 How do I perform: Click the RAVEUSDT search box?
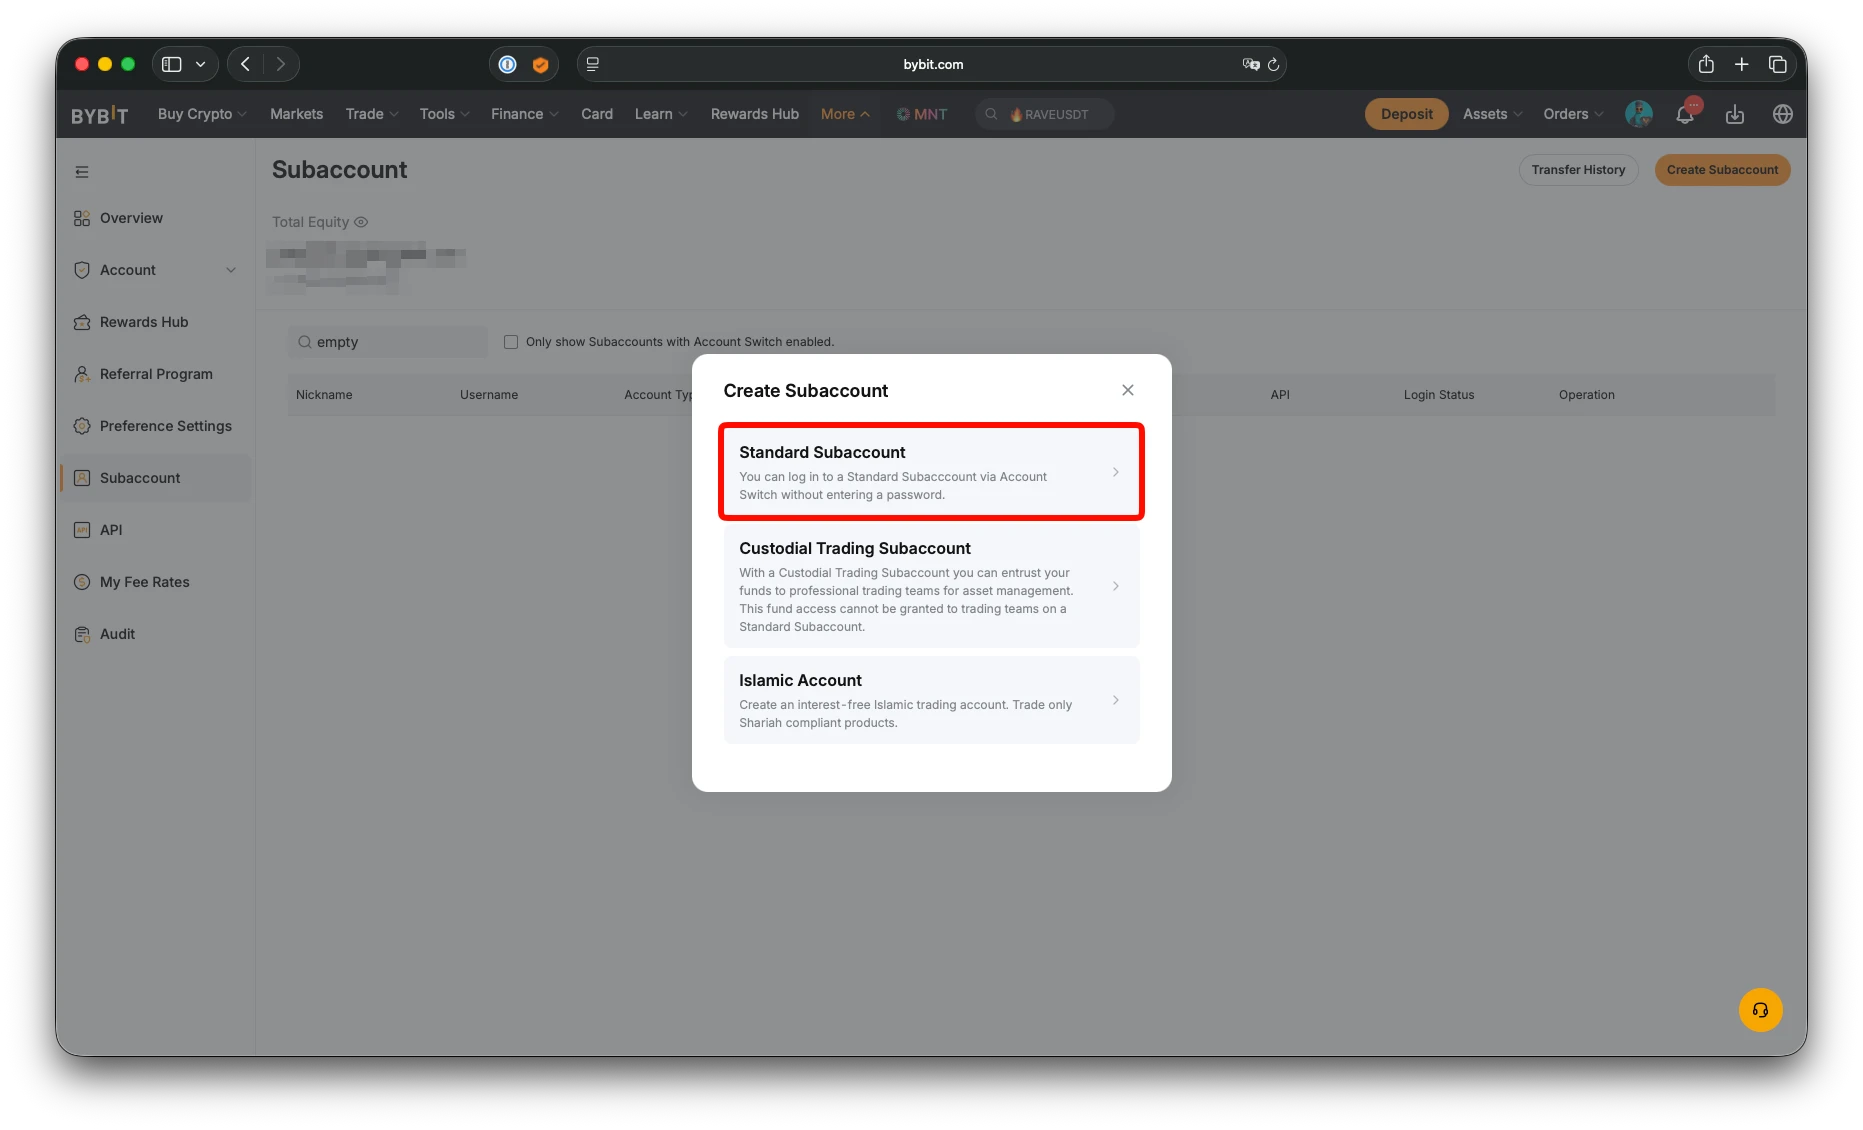tap(1044, 114)
